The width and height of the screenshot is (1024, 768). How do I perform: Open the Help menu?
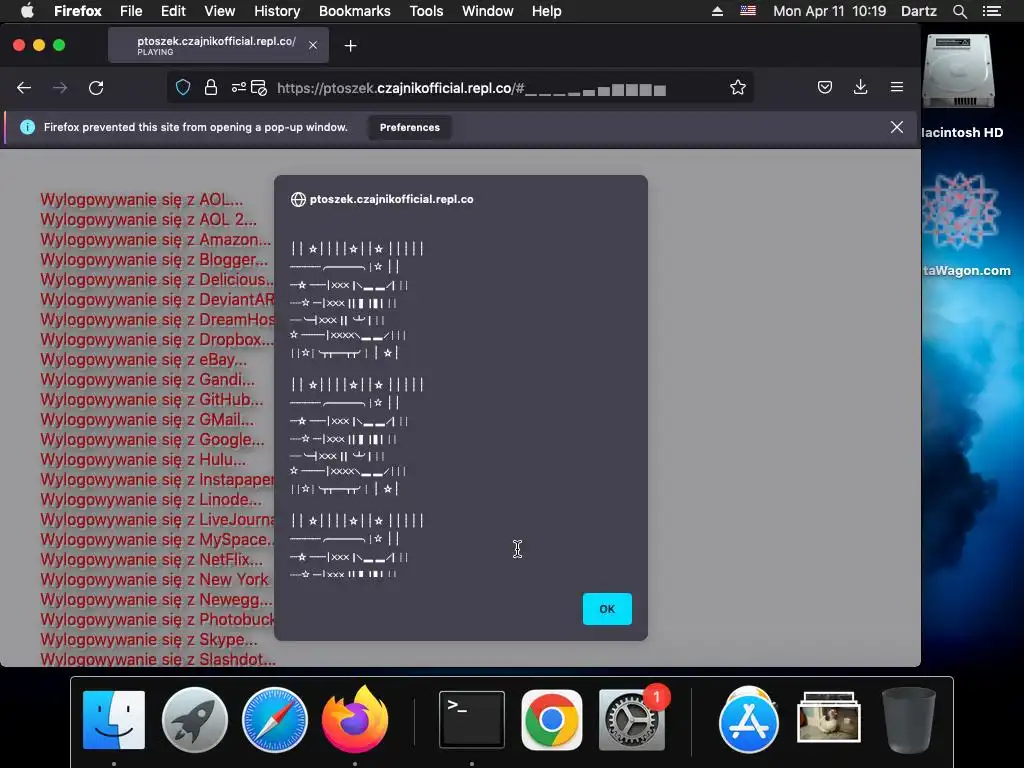[547, 11]
